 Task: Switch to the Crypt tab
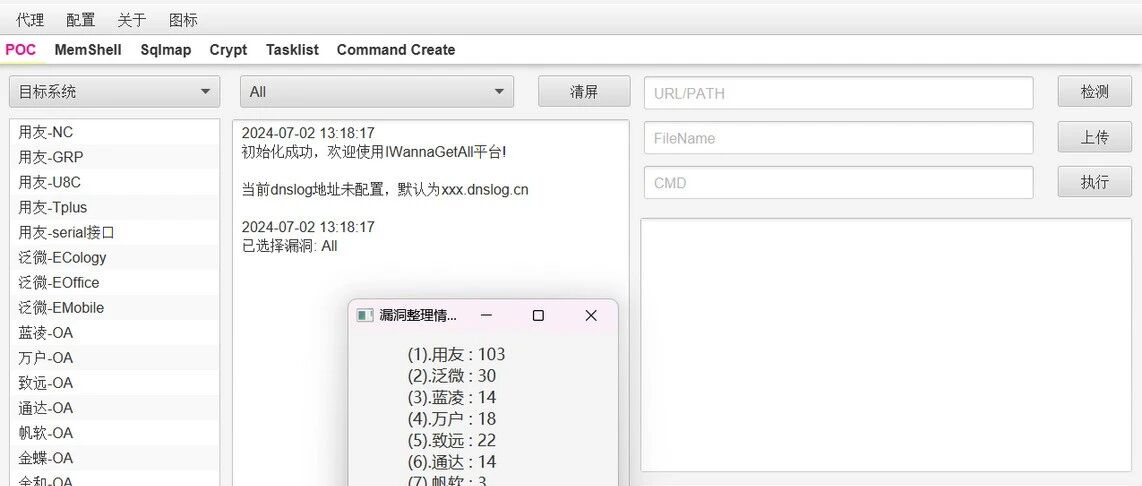[x=228, y=50]
